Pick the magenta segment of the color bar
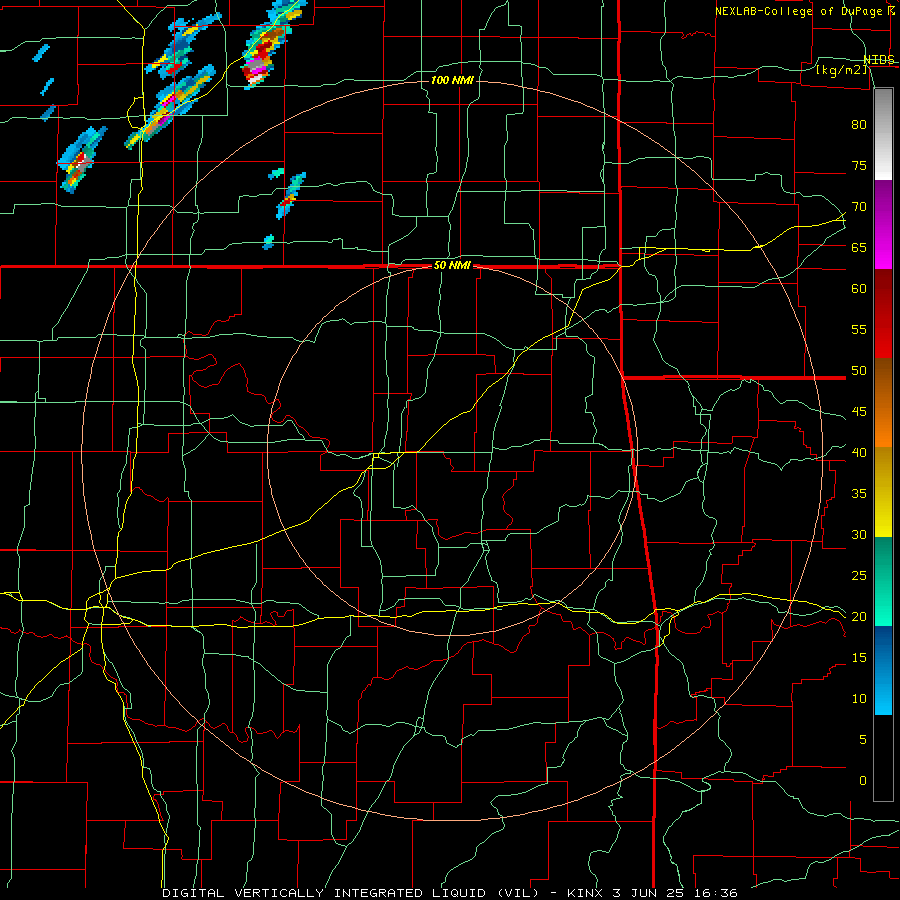 pyautogui.click(x=883, y=226)
